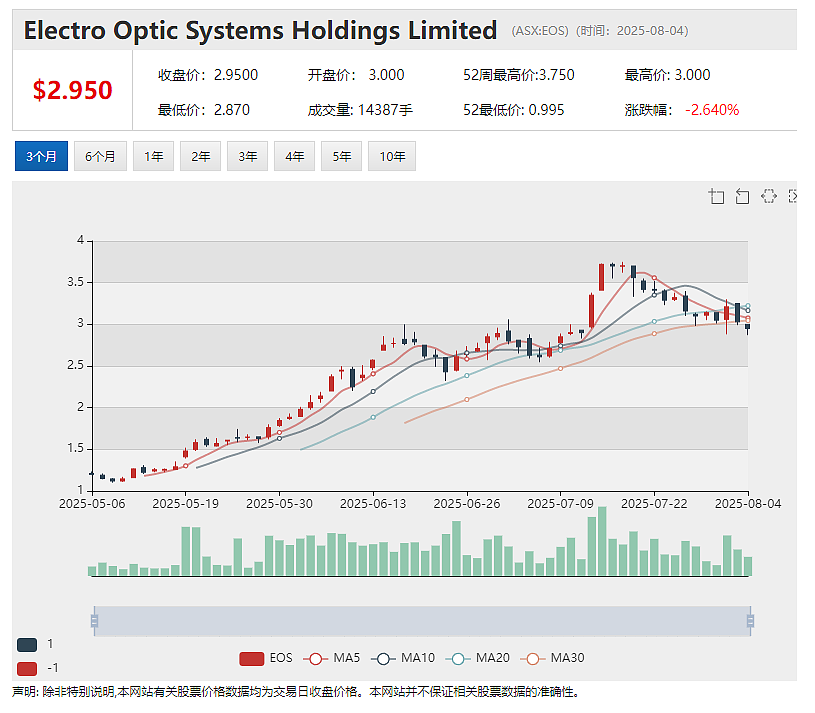Click the big red $2.950 price
Viewport: 815px width, 713px height.
pos(72,90)
